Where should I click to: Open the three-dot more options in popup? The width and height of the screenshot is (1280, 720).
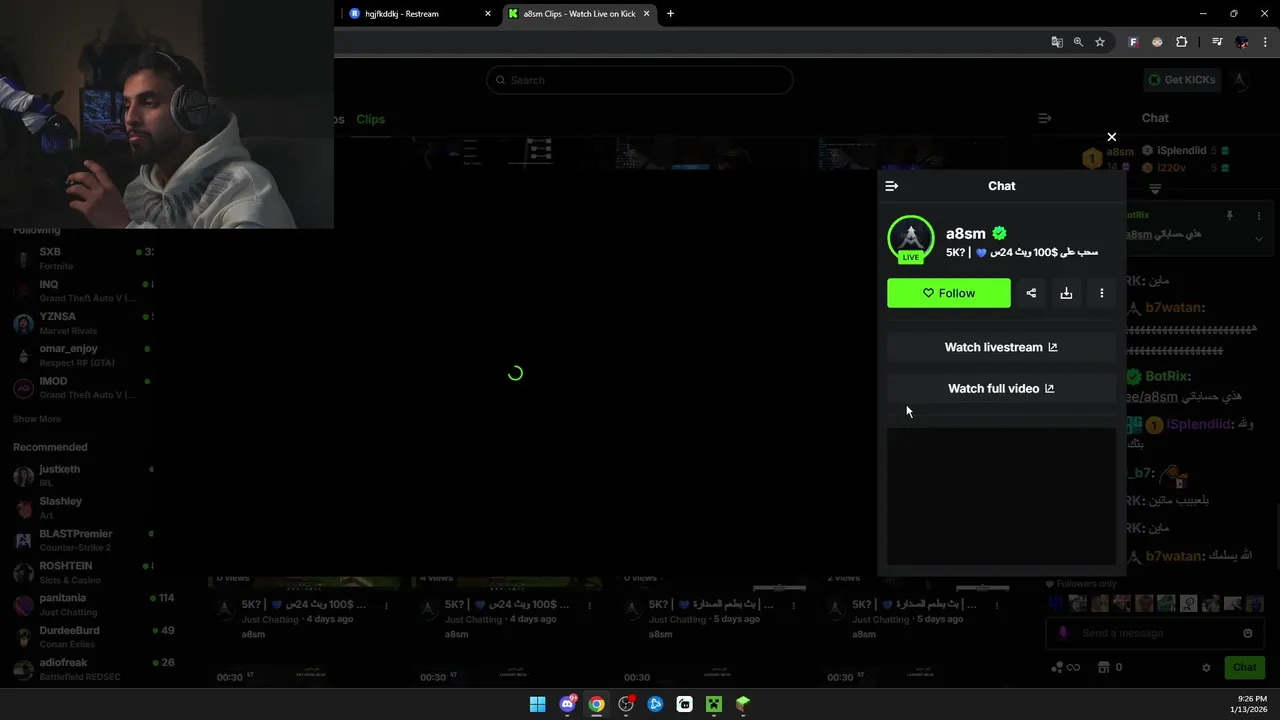point(1101,293)
